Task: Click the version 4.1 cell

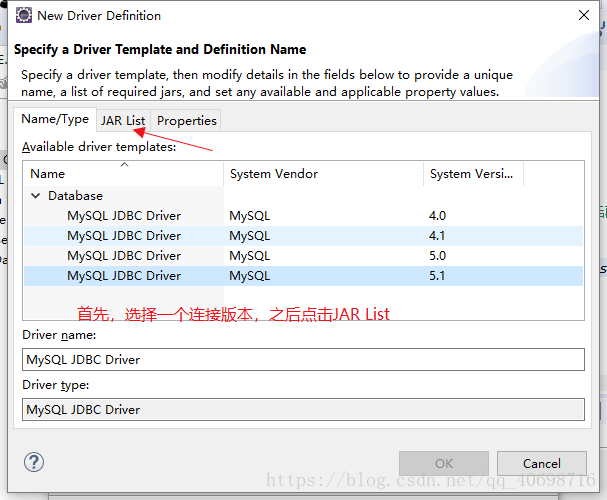Action: click(x=437, y=236)
